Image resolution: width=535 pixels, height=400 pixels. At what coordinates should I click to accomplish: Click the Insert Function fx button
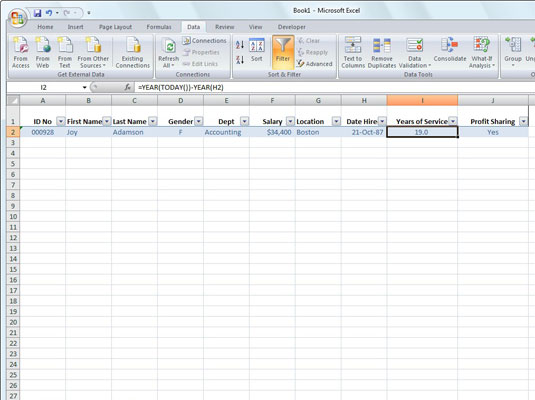tap(127, 87)
